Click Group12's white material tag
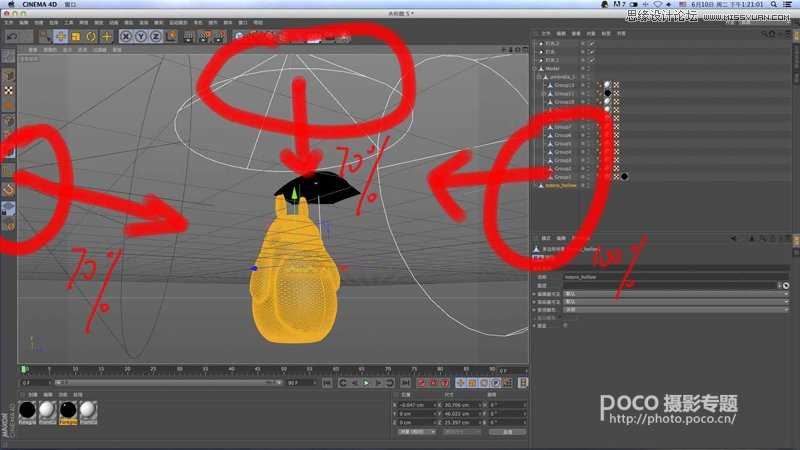Screen dimensions: 800x450 607,85
